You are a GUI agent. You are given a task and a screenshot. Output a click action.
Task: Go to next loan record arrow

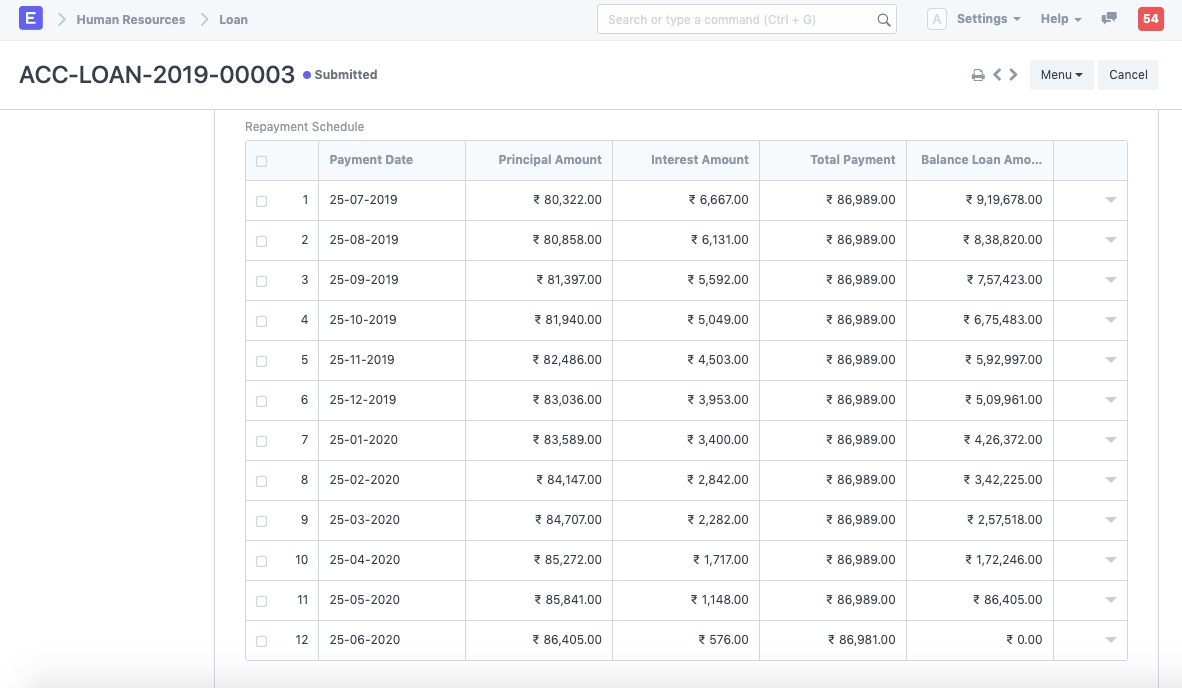click(1014, 75)
